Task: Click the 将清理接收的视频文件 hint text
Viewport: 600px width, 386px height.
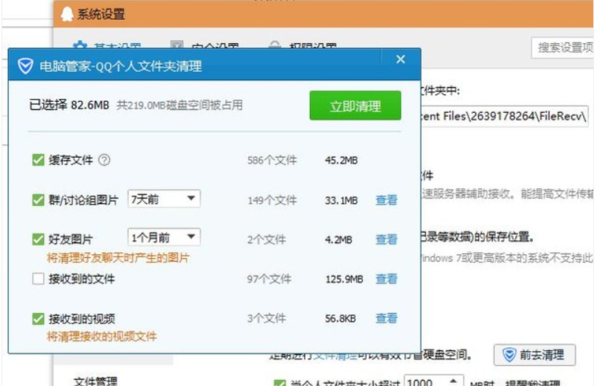Action: [102, 337]
